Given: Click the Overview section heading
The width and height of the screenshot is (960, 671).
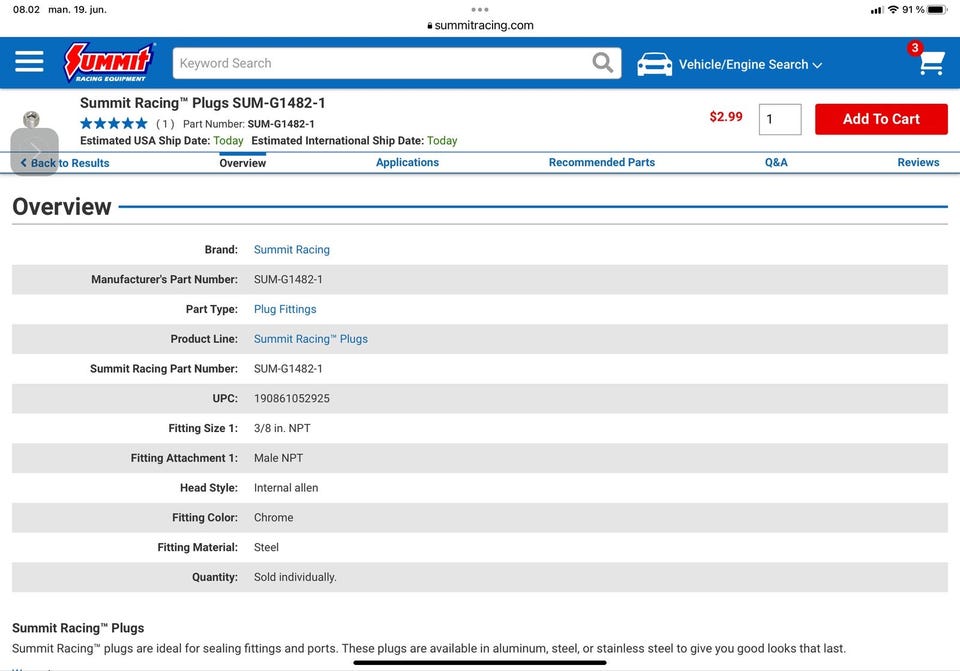Looking at the screenshot, I should point(62,207).
